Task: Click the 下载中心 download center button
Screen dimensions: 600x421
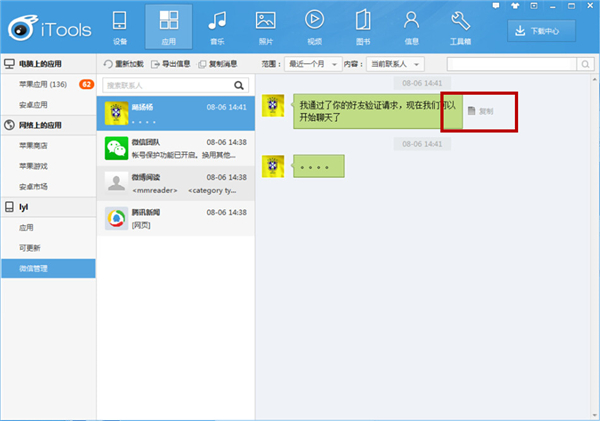Action: [x=541, y=31]
